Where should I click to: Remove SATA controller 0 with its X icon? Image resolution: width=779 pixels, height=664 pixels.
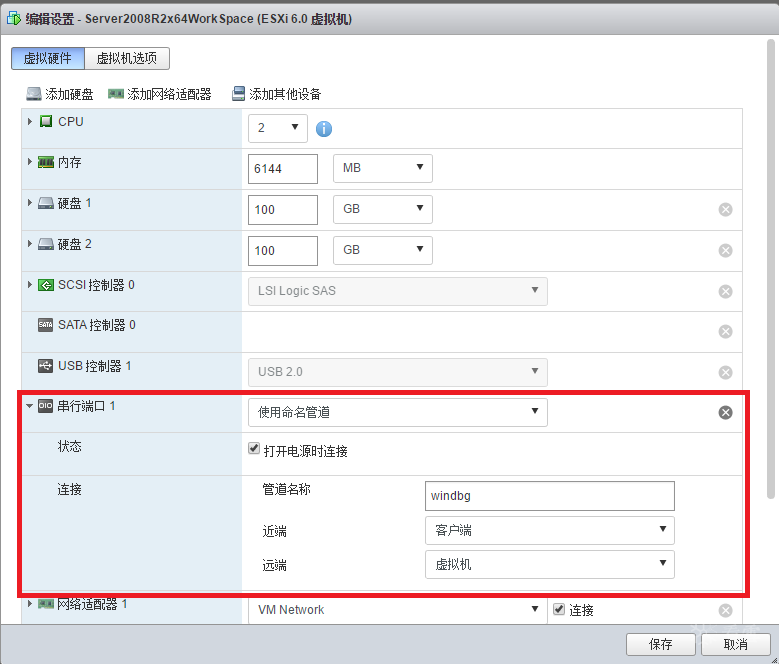pyautogui.click(x=725, y=331)
